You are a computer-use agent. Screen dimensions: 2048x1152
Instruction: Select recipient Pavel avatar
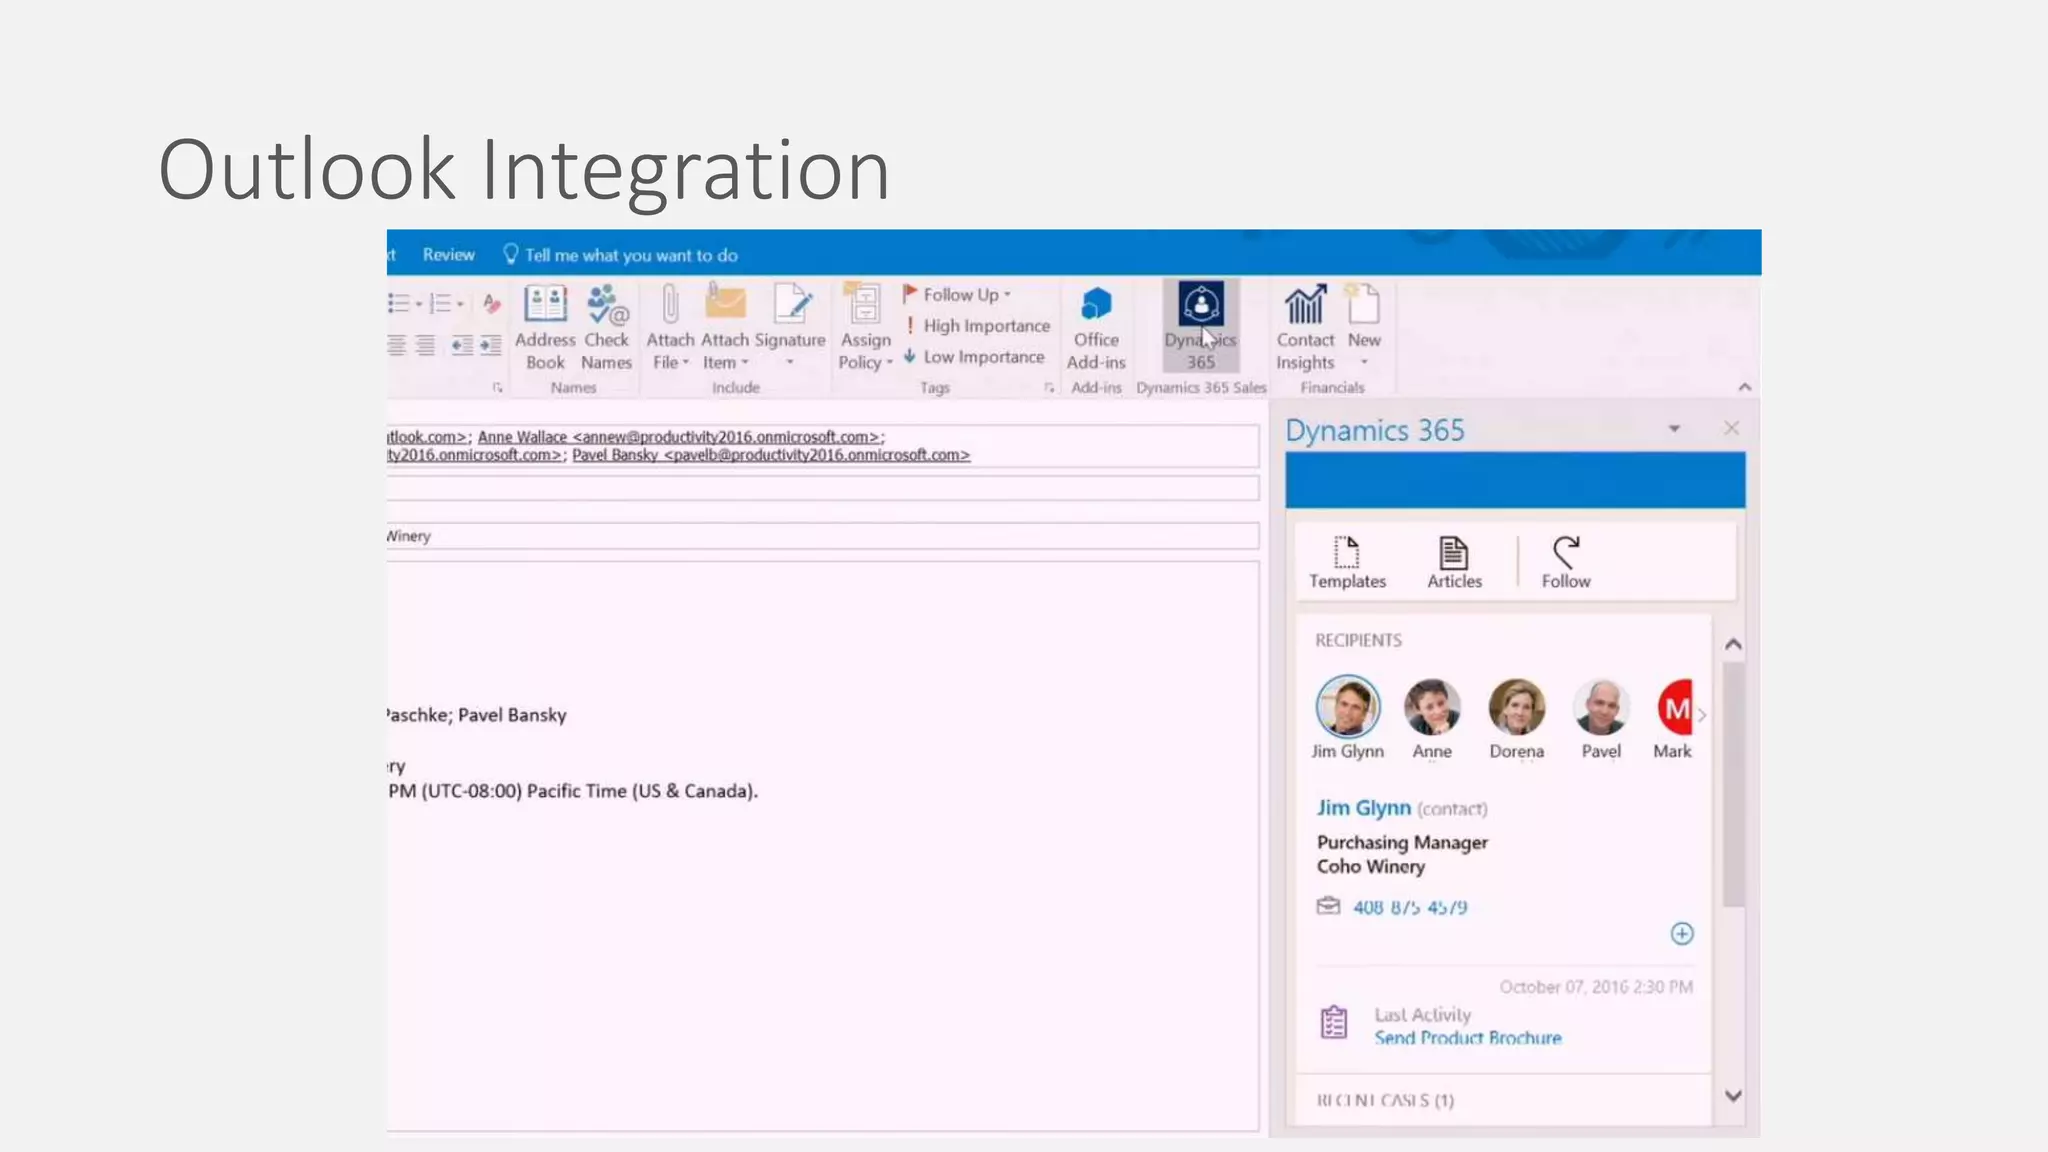pyautogui.click(x=1601, y=707)
